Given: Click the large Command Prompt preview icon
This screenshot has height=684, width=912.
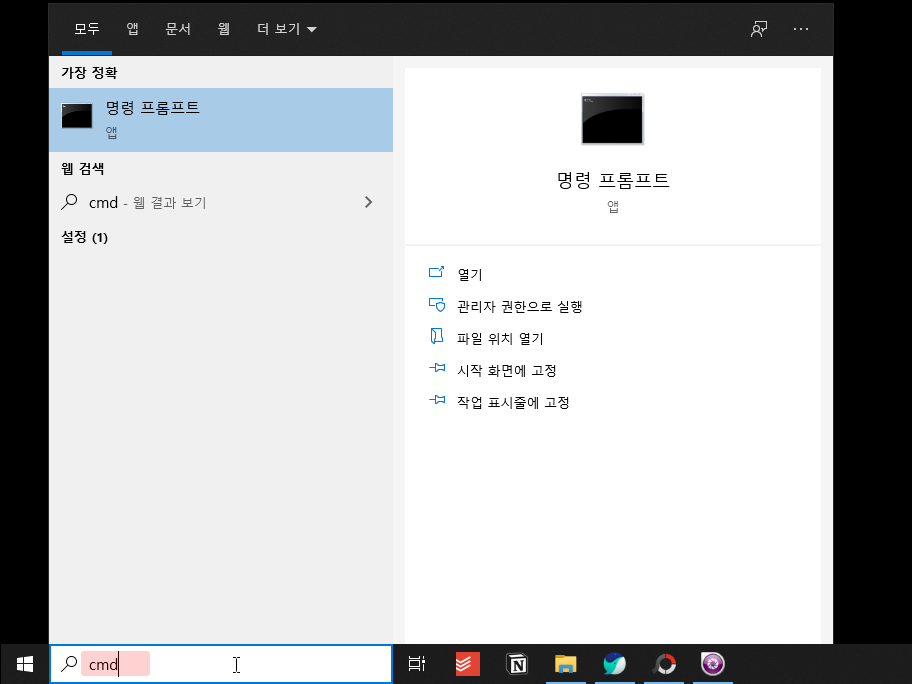Looking at the screenshot, I should coord(612,119).
